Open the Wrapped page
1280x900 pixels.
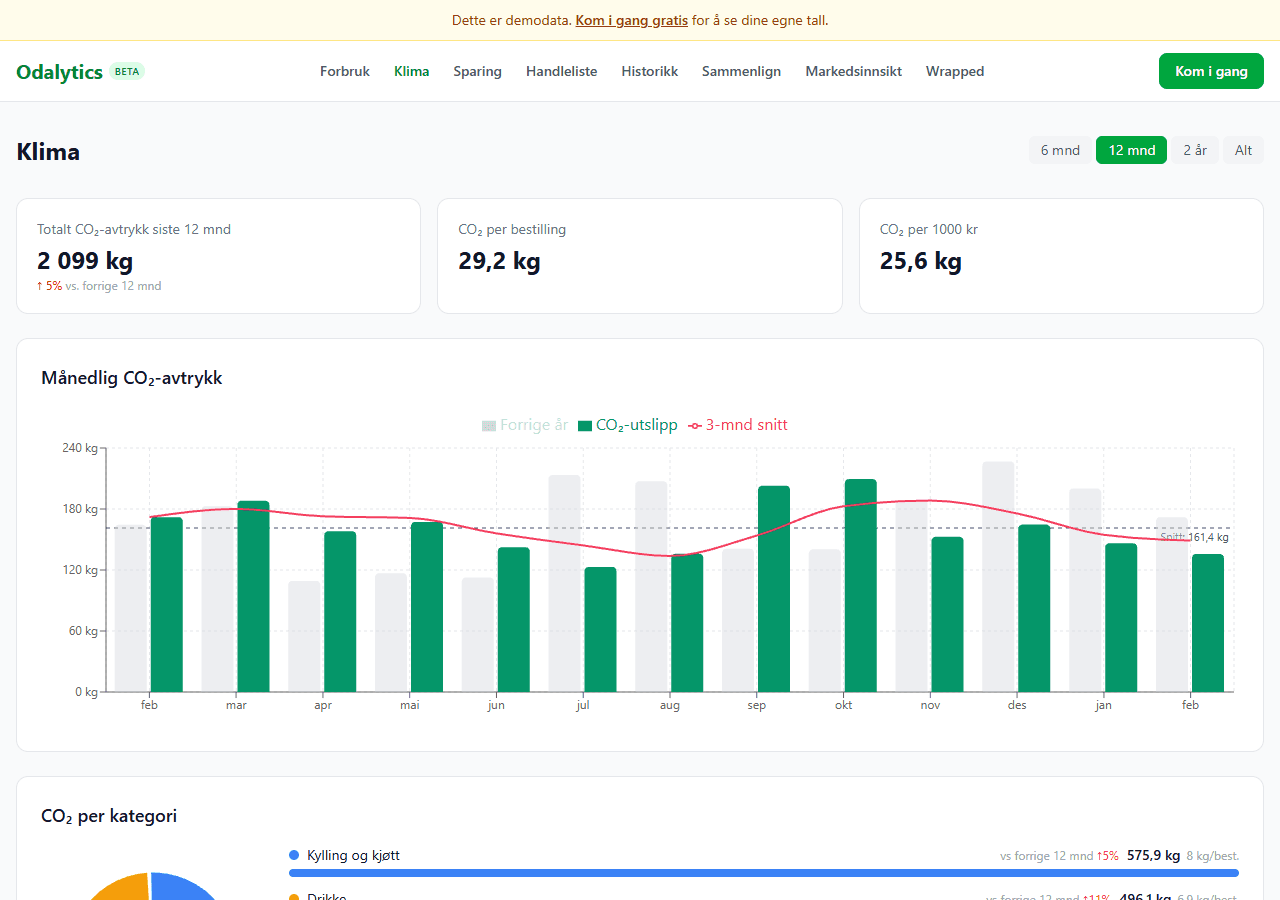click(x=954, y=72)
